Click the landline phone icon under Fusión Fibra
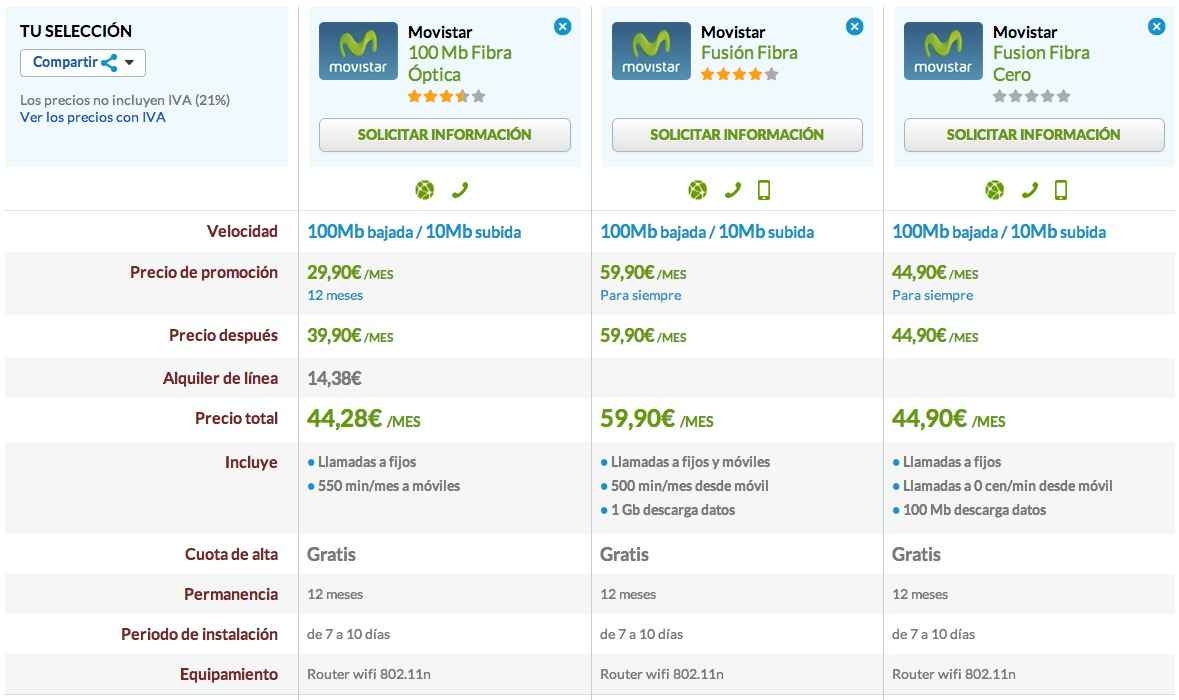 [x=732, y=191]
